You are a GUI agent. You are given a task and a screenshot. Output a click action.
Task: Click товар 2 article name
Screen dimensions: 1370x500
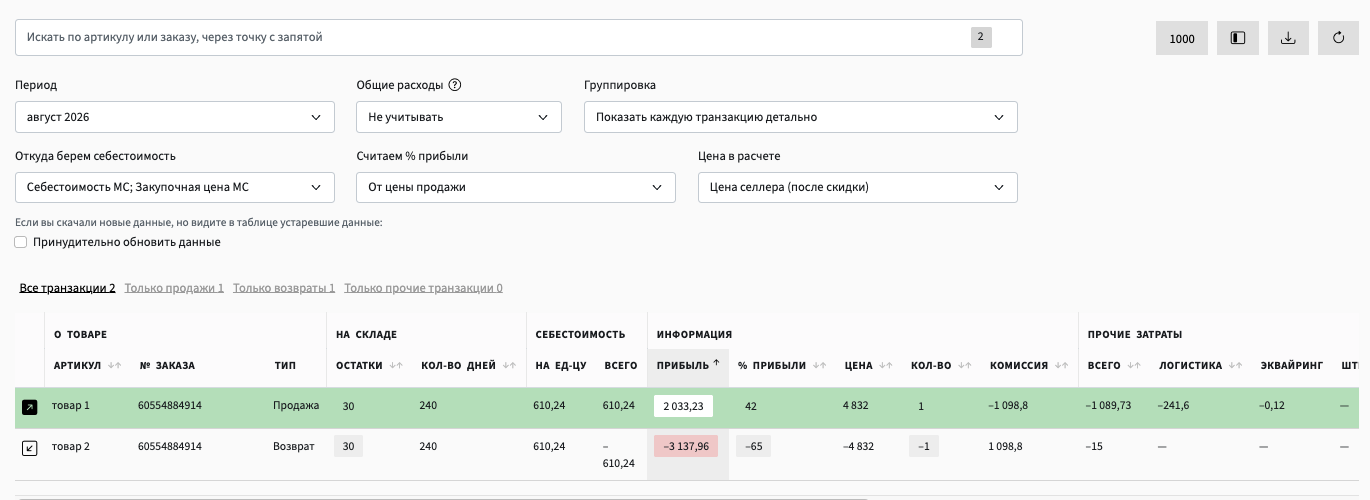click(x=71, y=446)
